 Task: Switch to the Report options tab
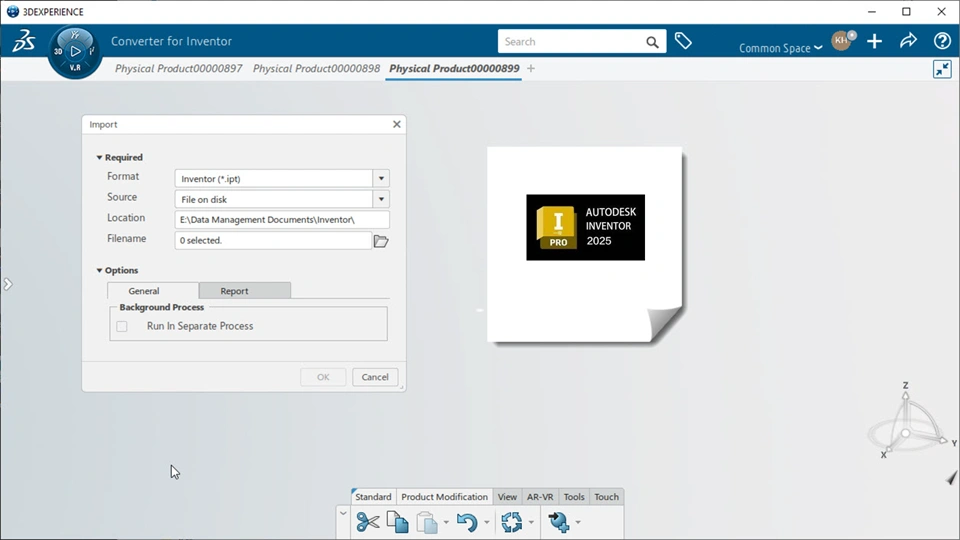[x=245, y=291]
